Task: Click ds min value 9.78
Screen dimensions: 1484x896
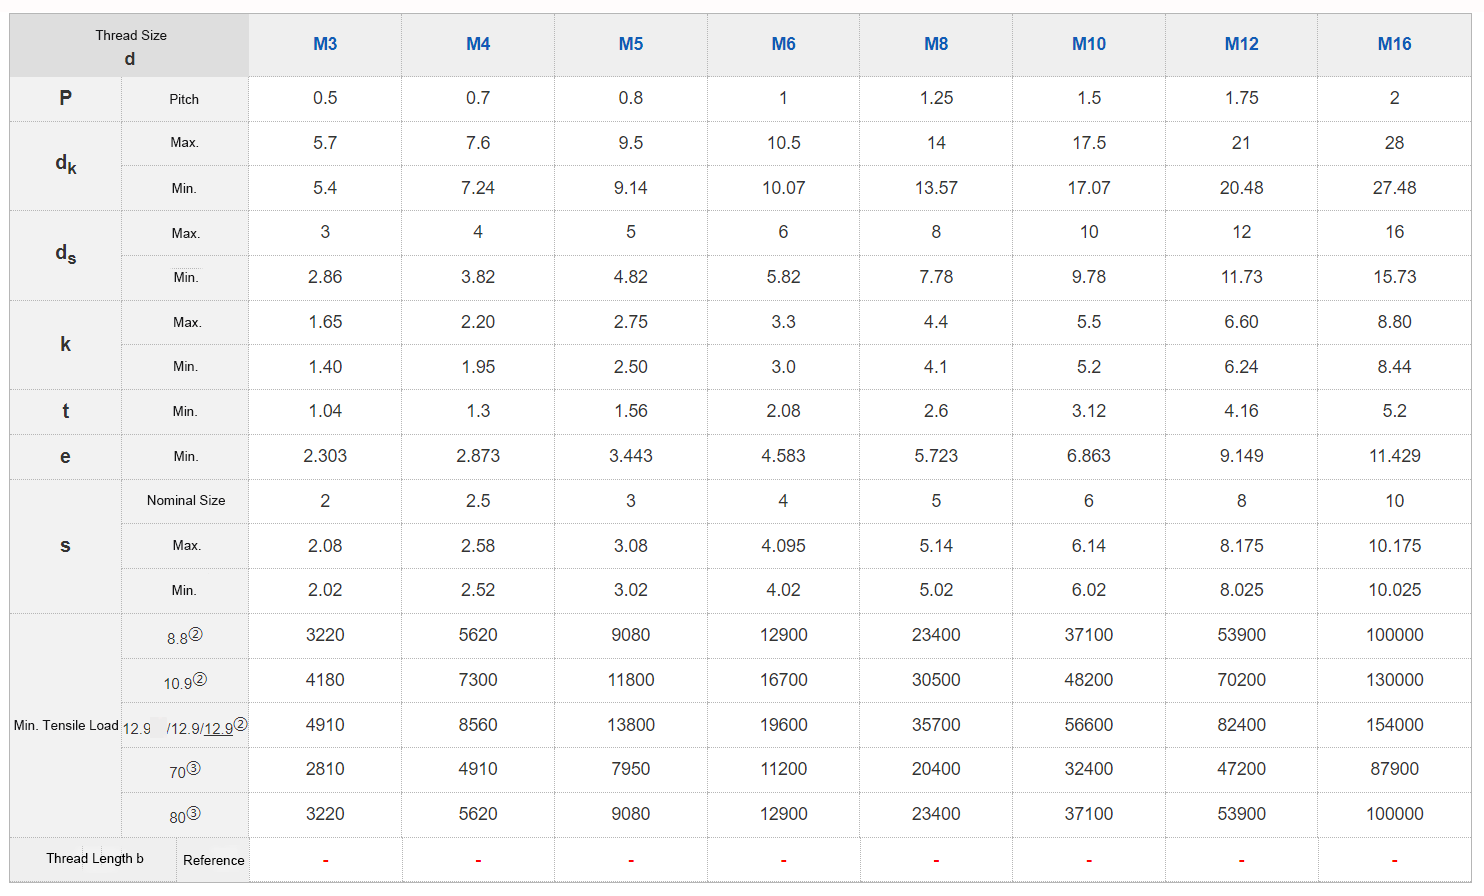Action: coord(1089,277)
